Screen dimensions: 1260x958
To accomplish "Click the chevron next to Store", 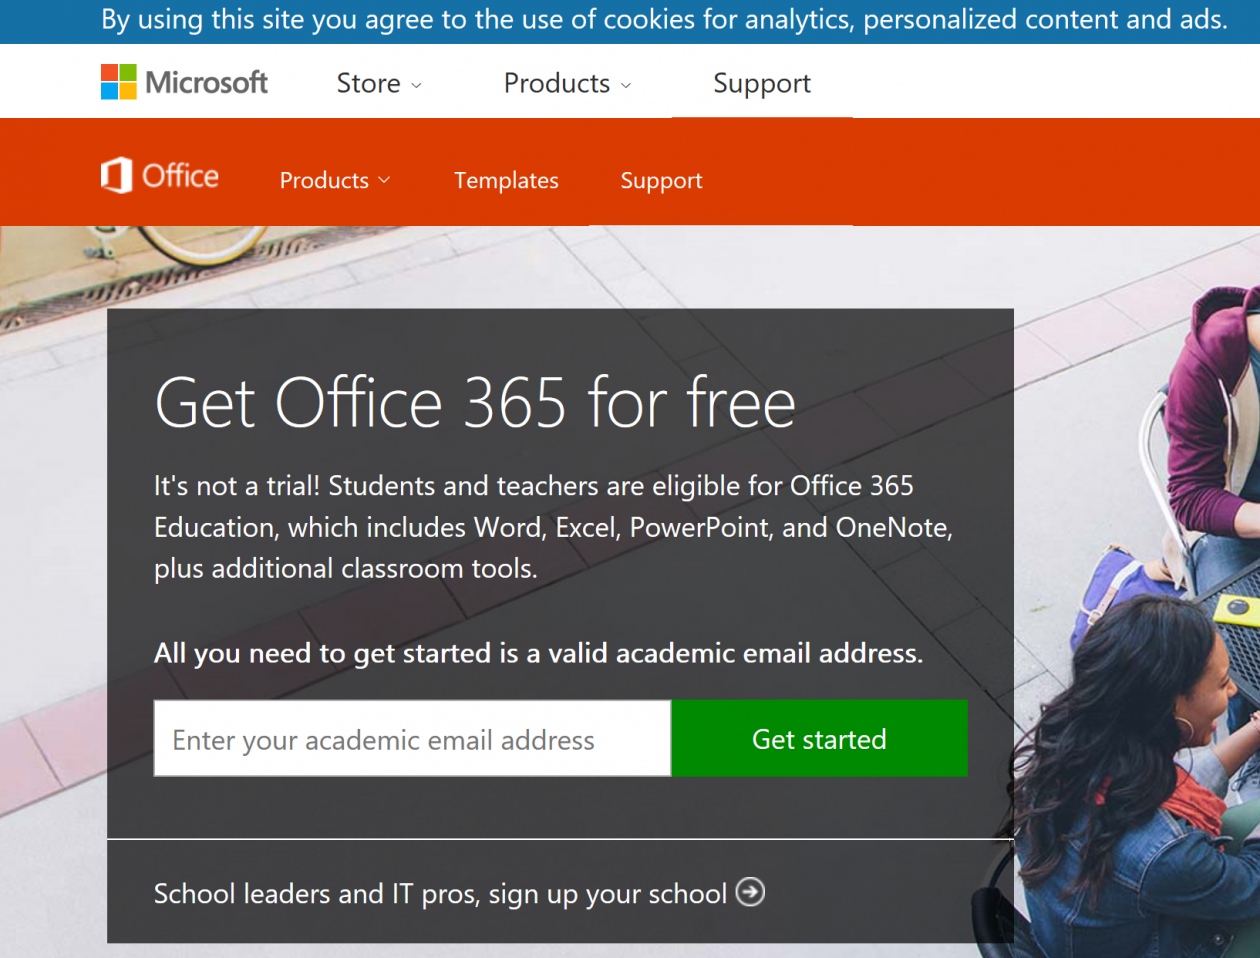I will point(416,86).
